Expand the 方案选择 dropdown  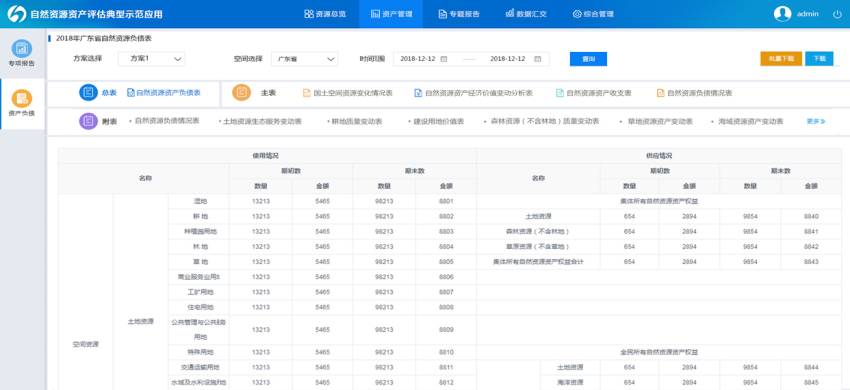pyautogui.click(x=152, y=59)
